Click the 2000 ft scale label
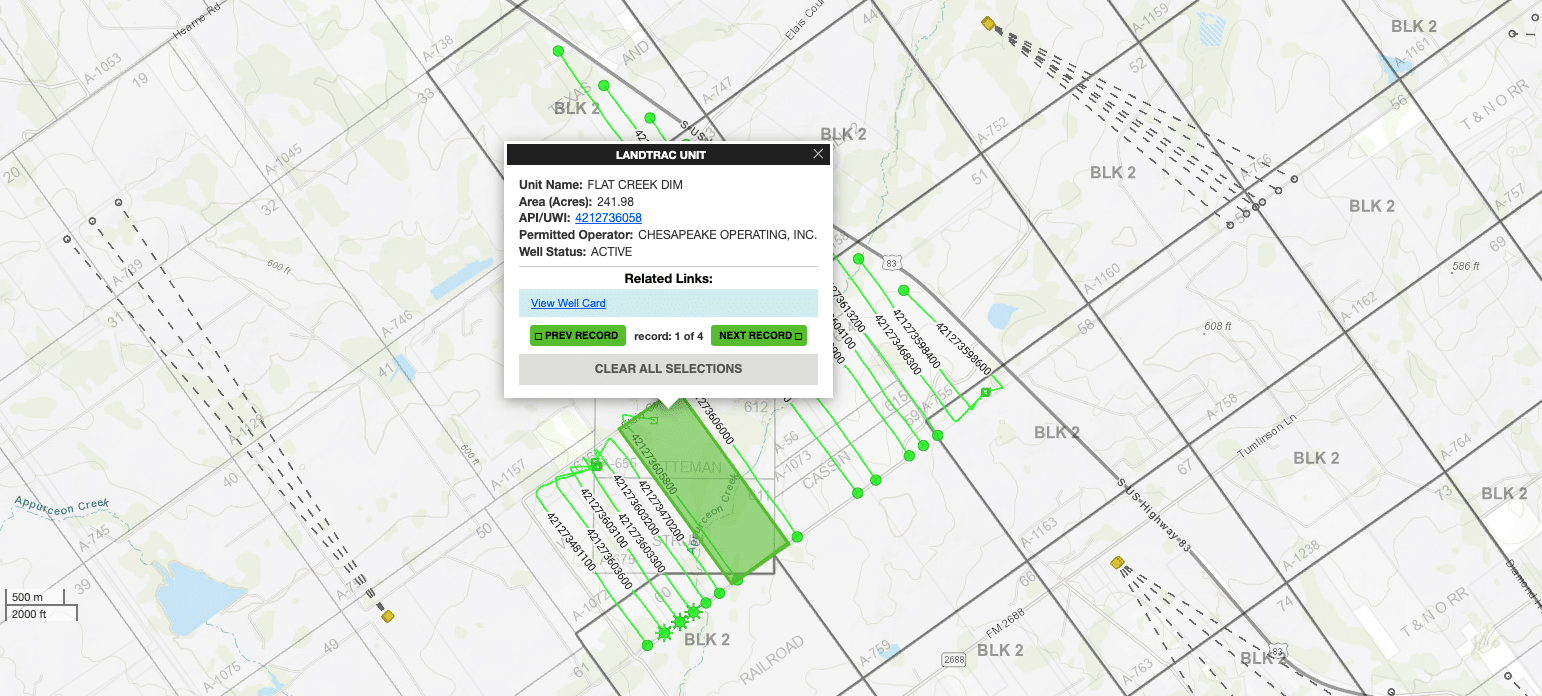The image size is (1542, 696). (x=30, y=614)
